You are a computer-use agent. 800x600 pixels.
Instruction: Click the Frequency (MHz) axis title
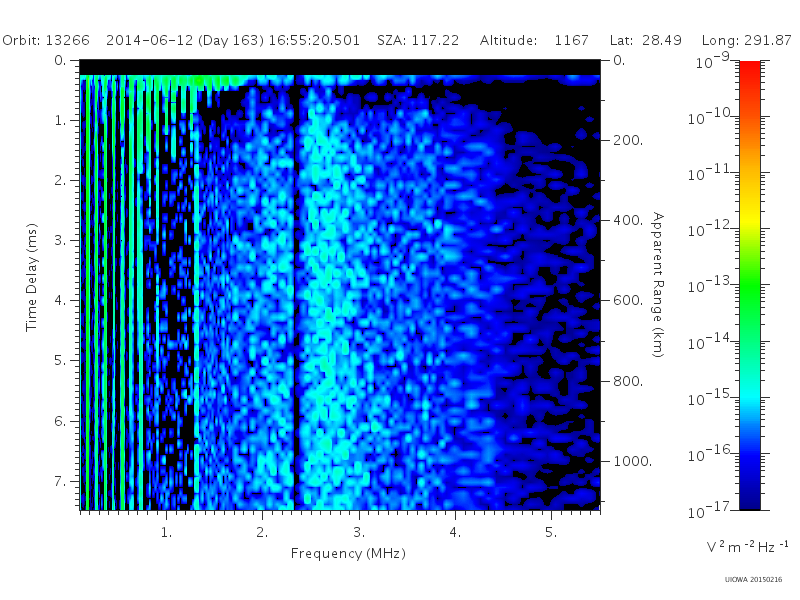point(348,554)
